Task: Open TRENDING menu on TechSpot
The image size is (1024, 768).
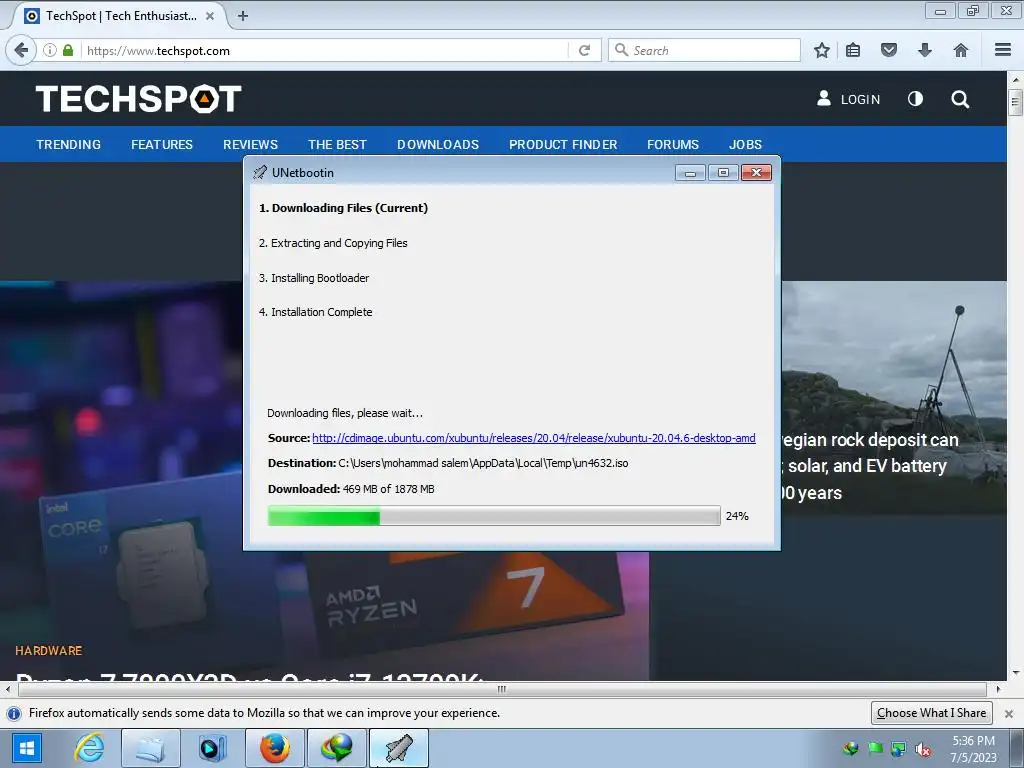Action: [x=69, y=144]
